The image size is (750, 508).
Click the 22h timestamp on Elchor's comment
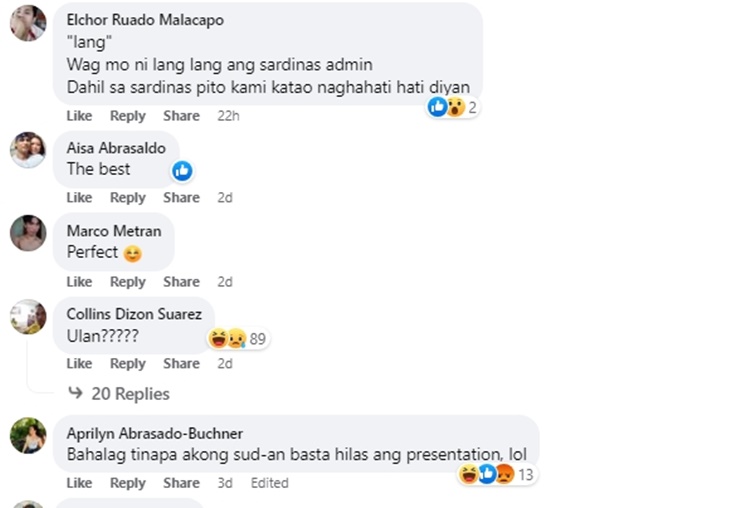click(228, 116)
